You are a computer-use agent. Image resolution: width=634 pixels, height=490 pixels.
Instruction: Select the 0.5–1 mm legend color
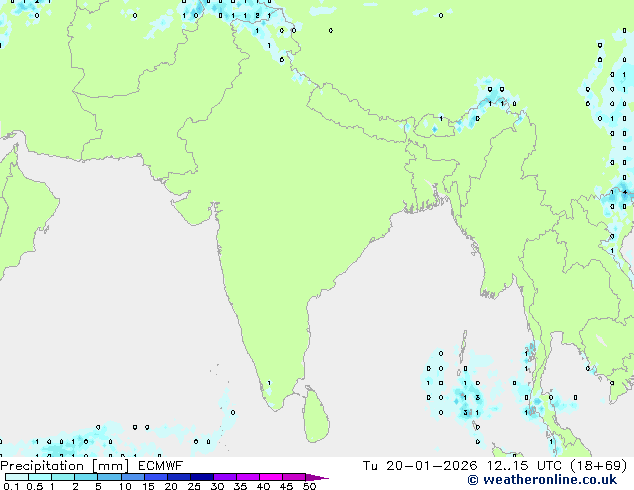[40, 477]
